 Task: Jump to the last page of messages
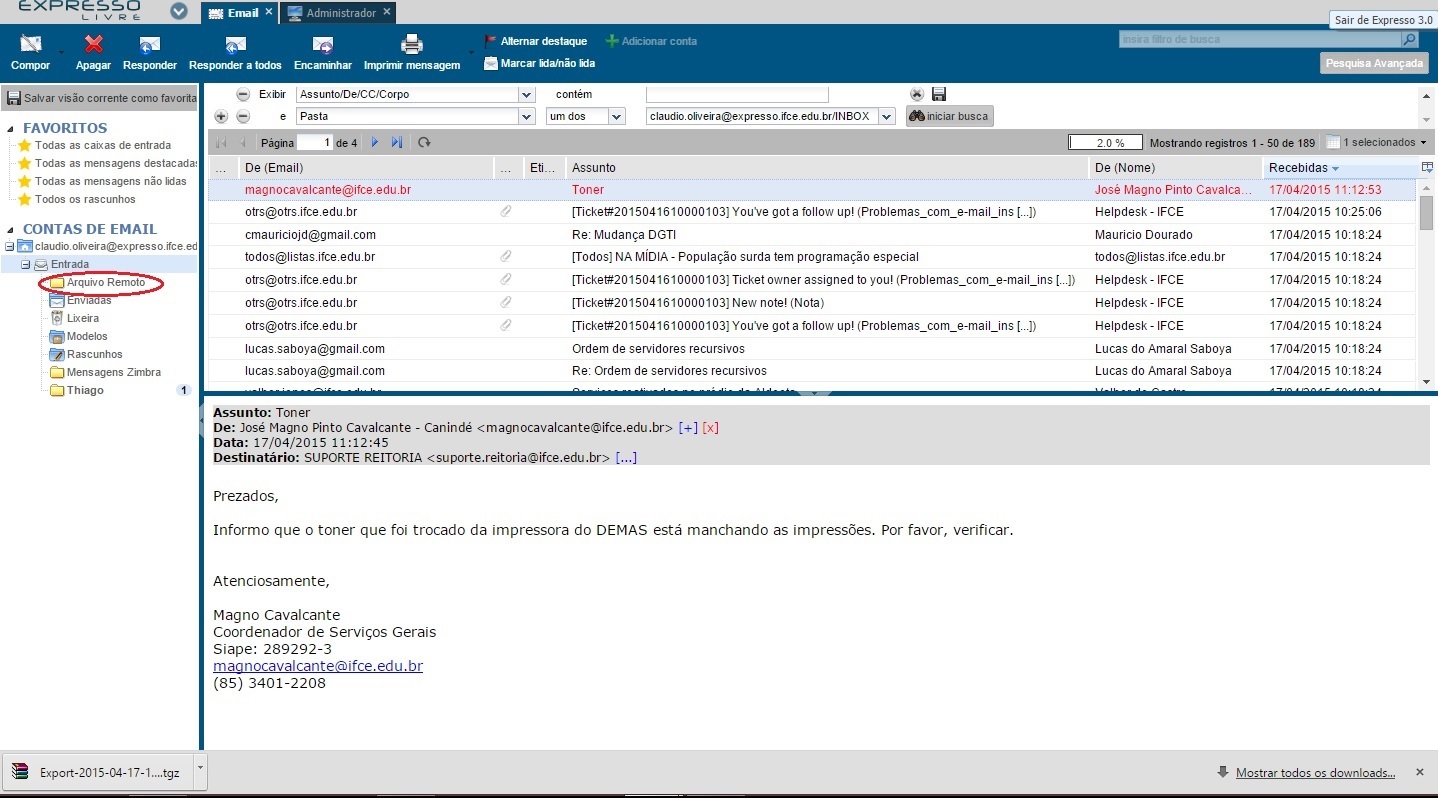click(397, 143)
